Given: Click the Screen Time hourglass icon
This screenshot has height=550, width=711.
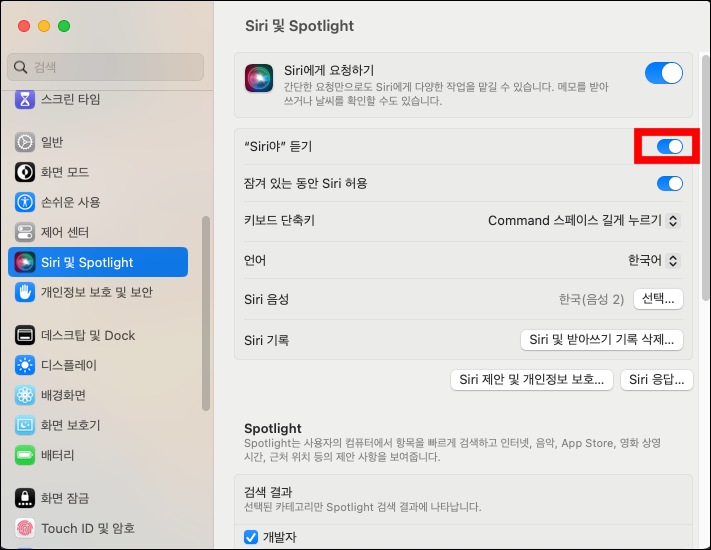Looking at the screenshot, I should tap(24, 99).
